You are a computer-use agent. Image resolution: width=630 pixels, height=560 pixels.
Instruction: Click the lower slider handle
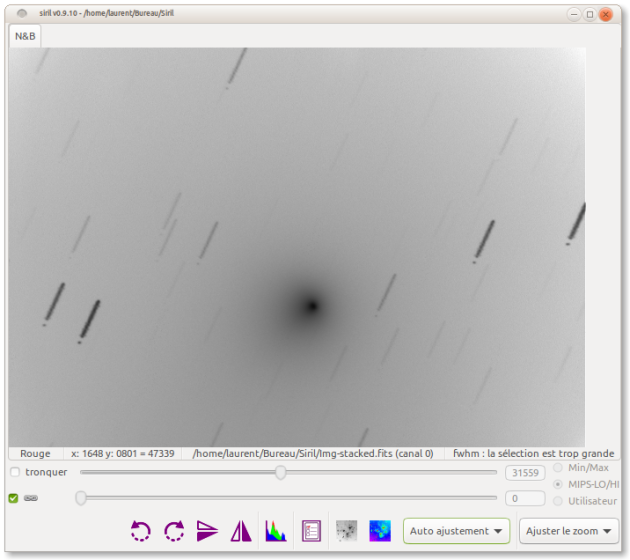[81, 498]
